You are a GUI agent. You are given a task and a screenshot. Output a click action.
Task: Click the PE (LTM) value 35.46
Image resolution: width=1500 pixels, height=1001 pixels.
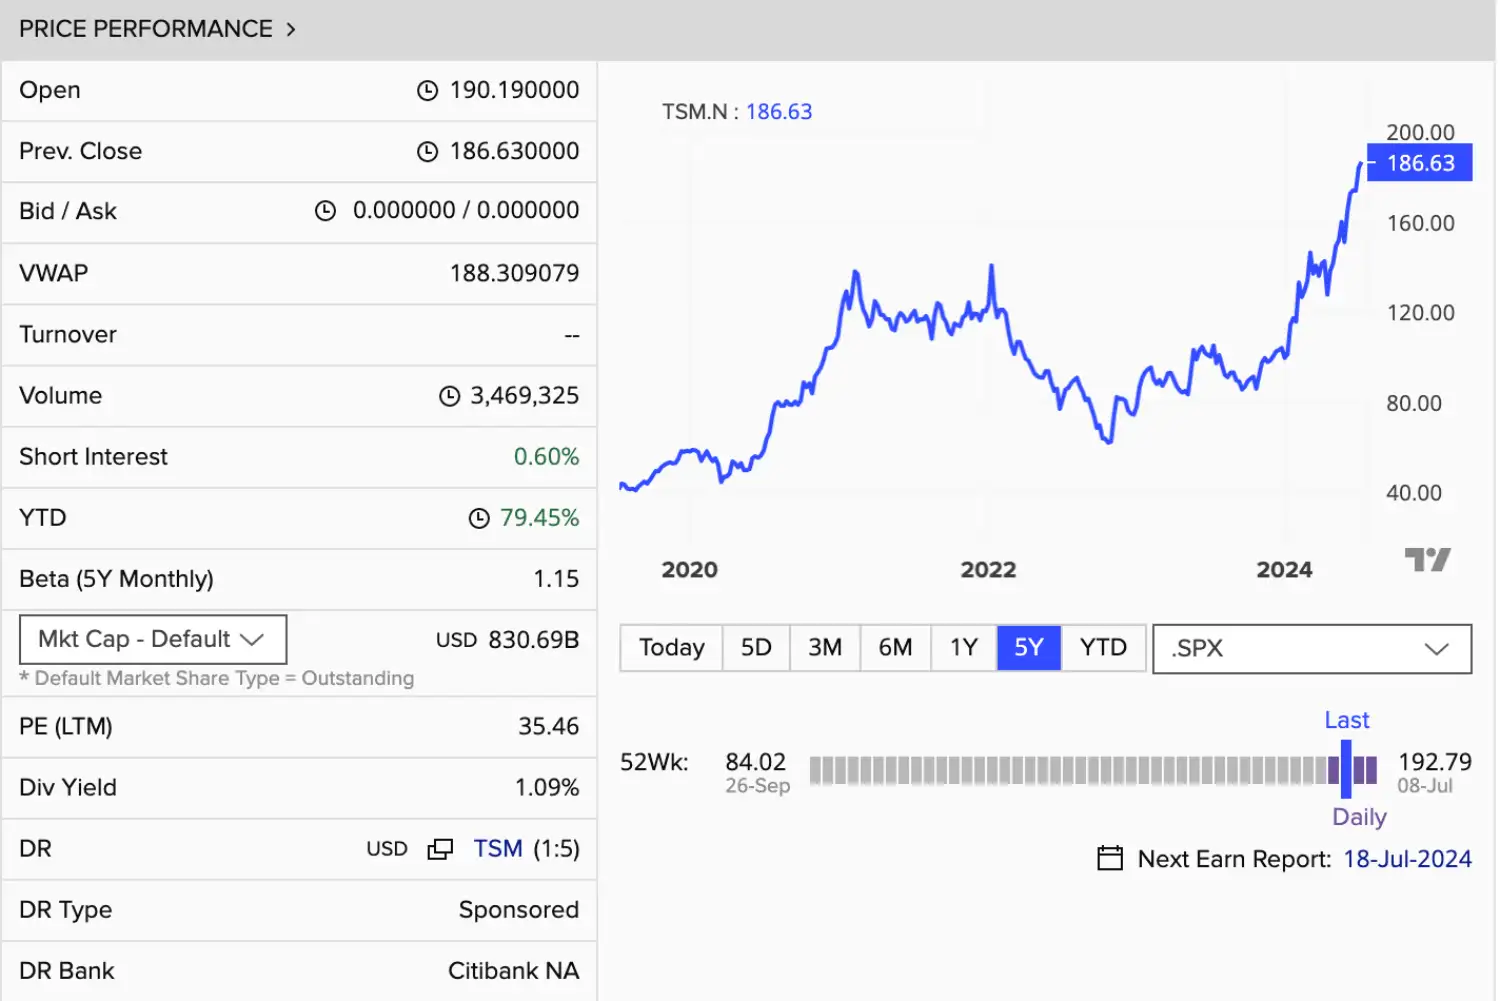tap(548, 727)
